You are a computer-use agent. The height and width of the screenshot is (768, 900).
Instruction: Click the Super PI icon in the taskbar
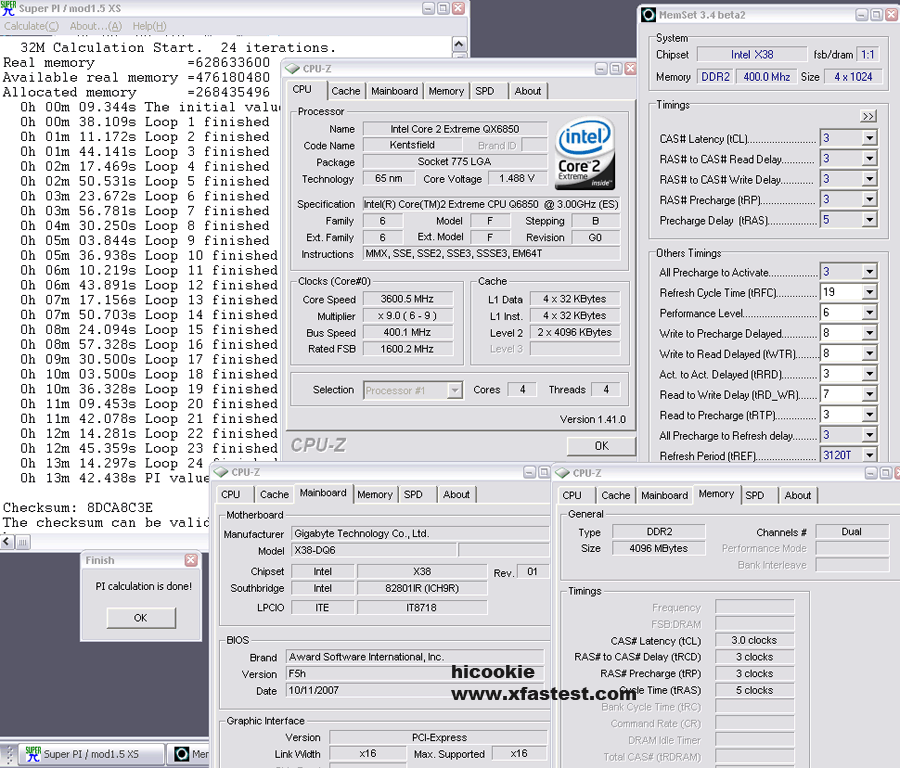coord(33,754)
